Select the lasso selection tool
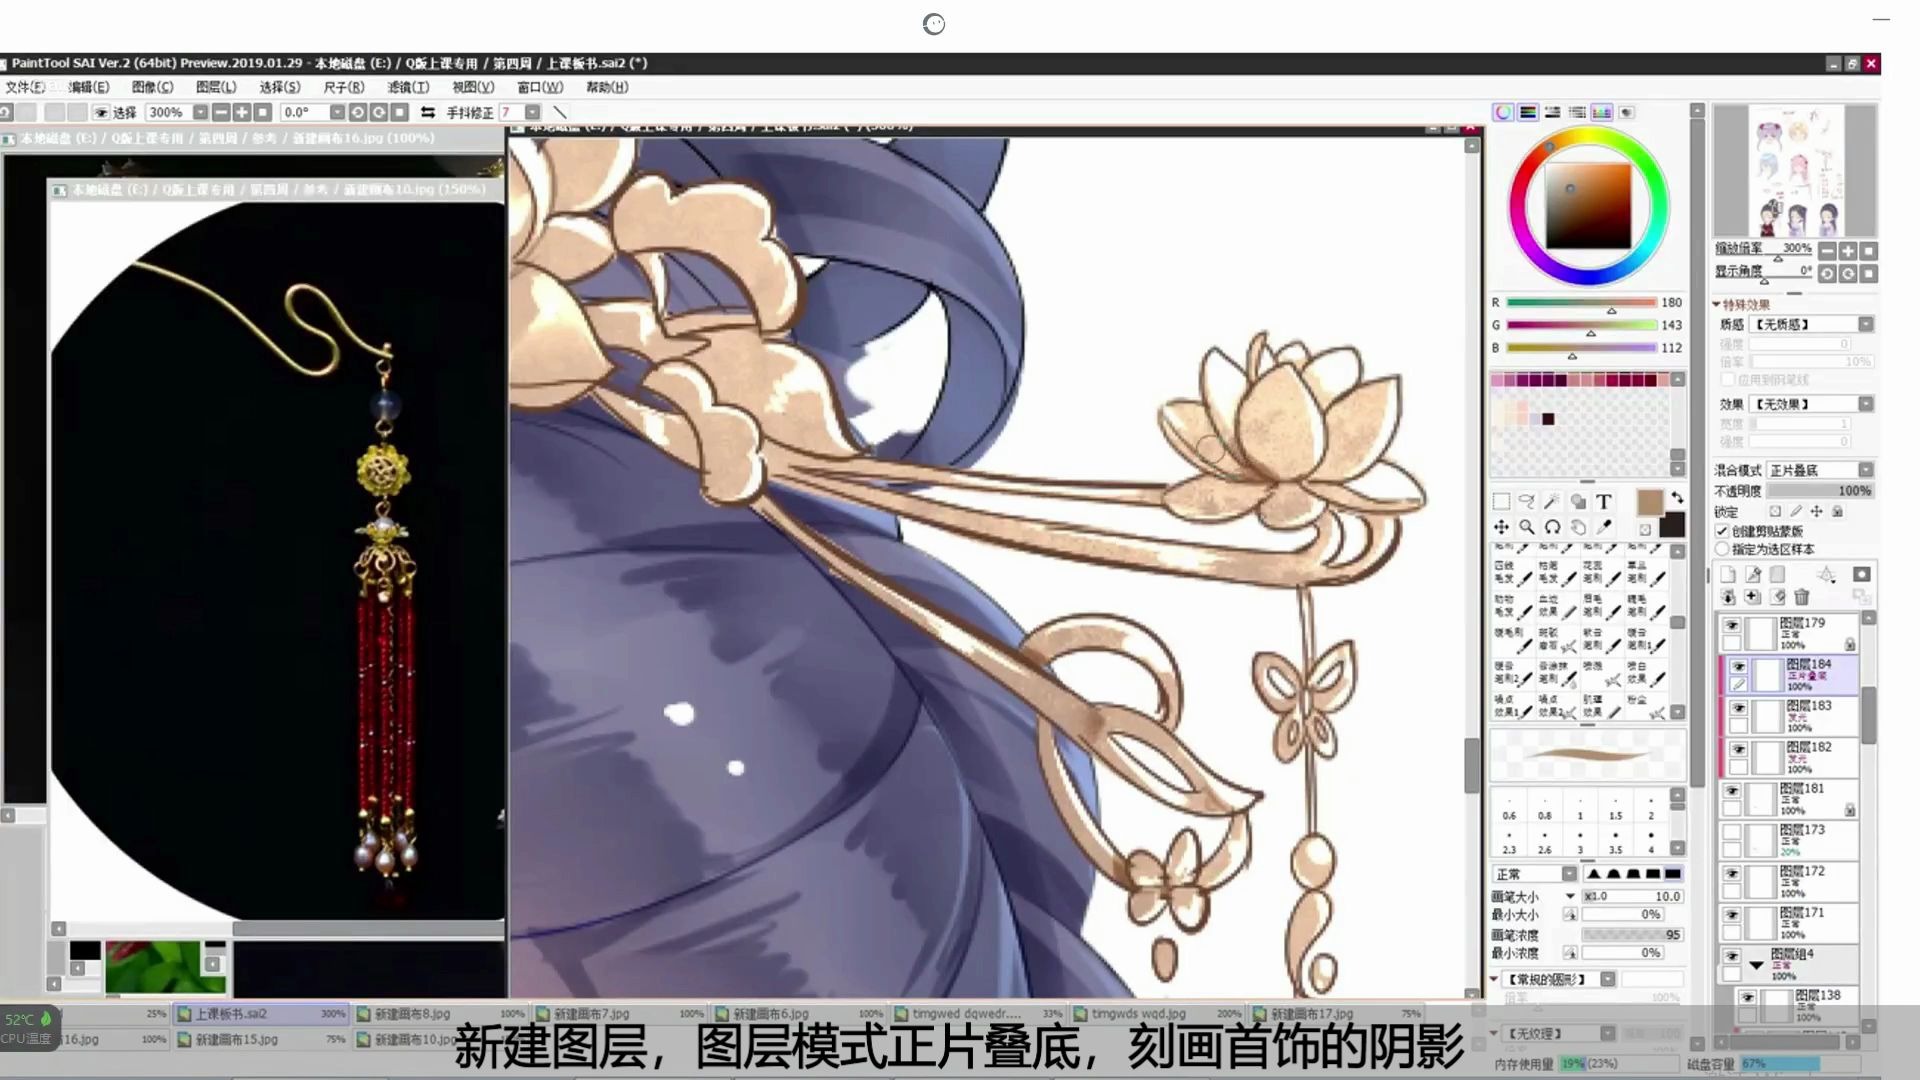The image size is (1920, 1080). tap(1527, 502)
